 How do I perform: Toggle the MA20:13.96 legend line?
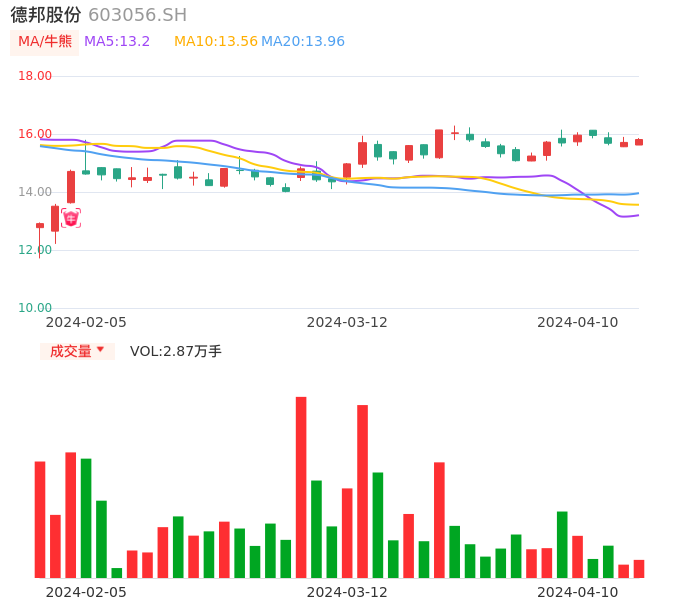pyautogui.click(x=303, y=42)
